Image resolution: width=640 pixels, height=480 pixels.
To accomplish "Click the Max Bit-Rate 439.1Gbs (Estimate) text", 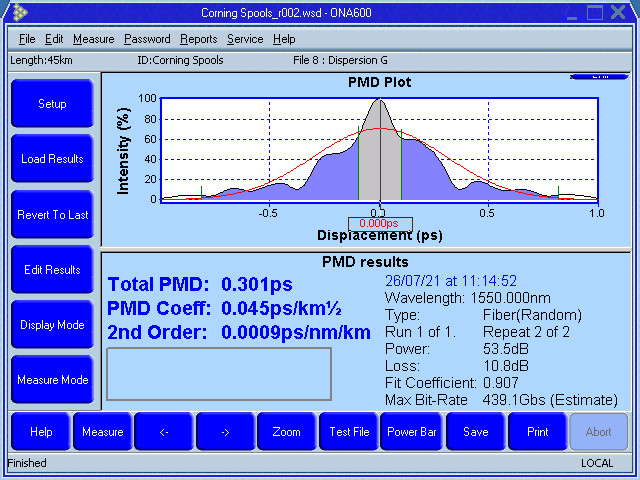I will [501, 400].
